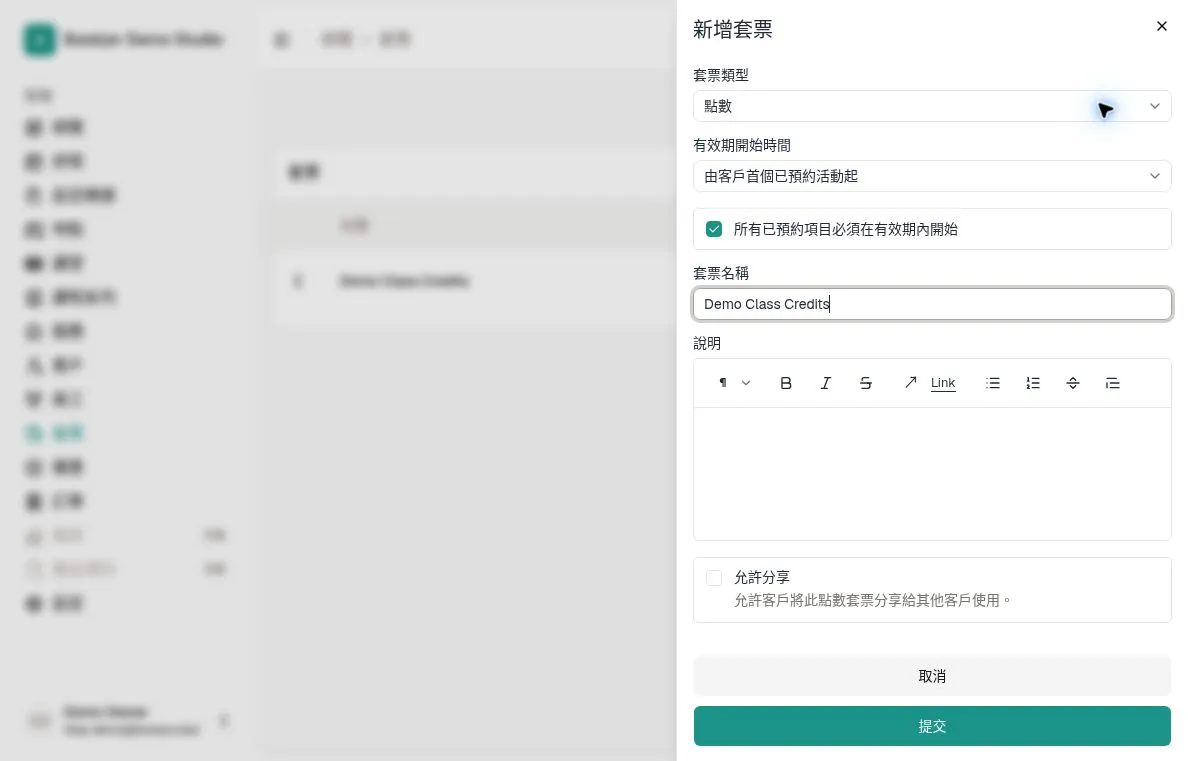Click the last toolbar icon for indent
Viewport: 1188px width, 761px height.
1112,383
